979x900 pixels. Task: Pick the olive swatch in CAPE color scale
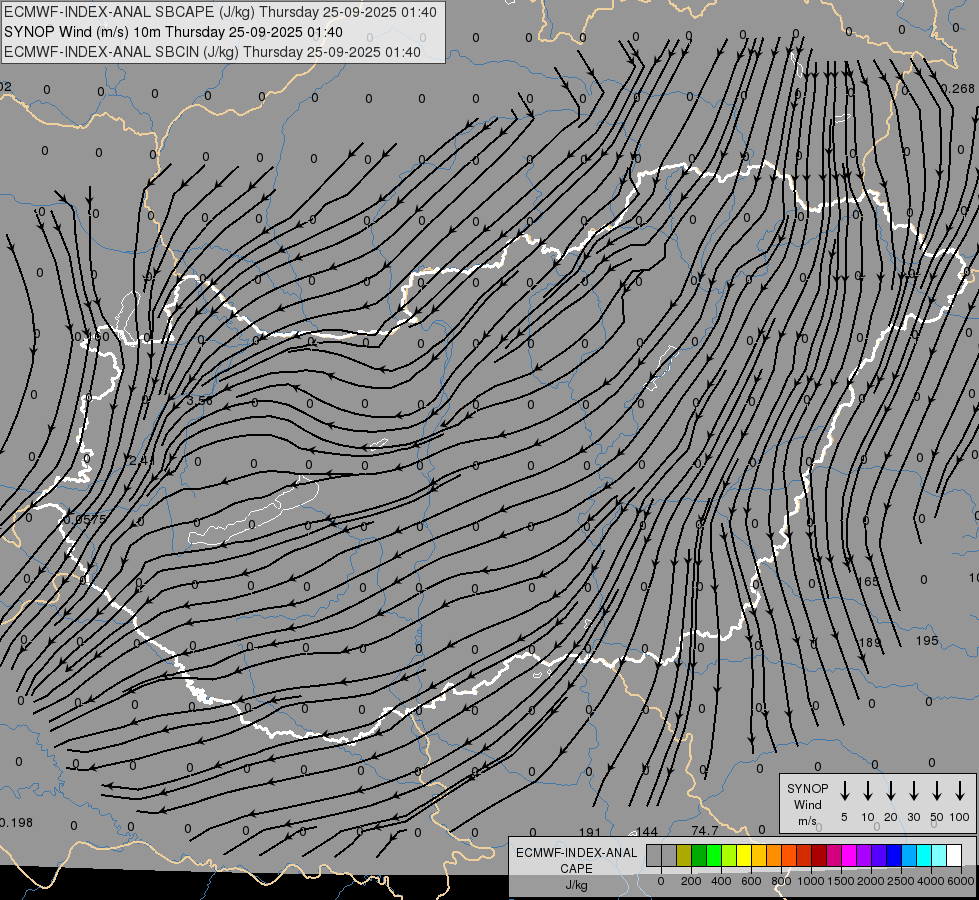point(684,855)
